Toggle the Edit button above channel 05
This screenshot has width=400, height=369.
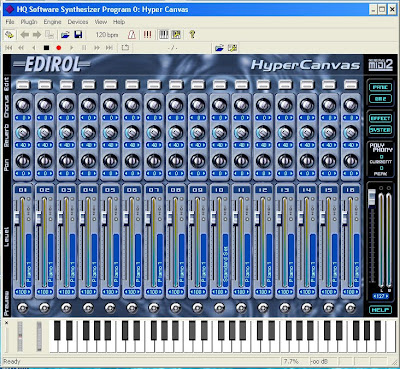pos(110,85)
